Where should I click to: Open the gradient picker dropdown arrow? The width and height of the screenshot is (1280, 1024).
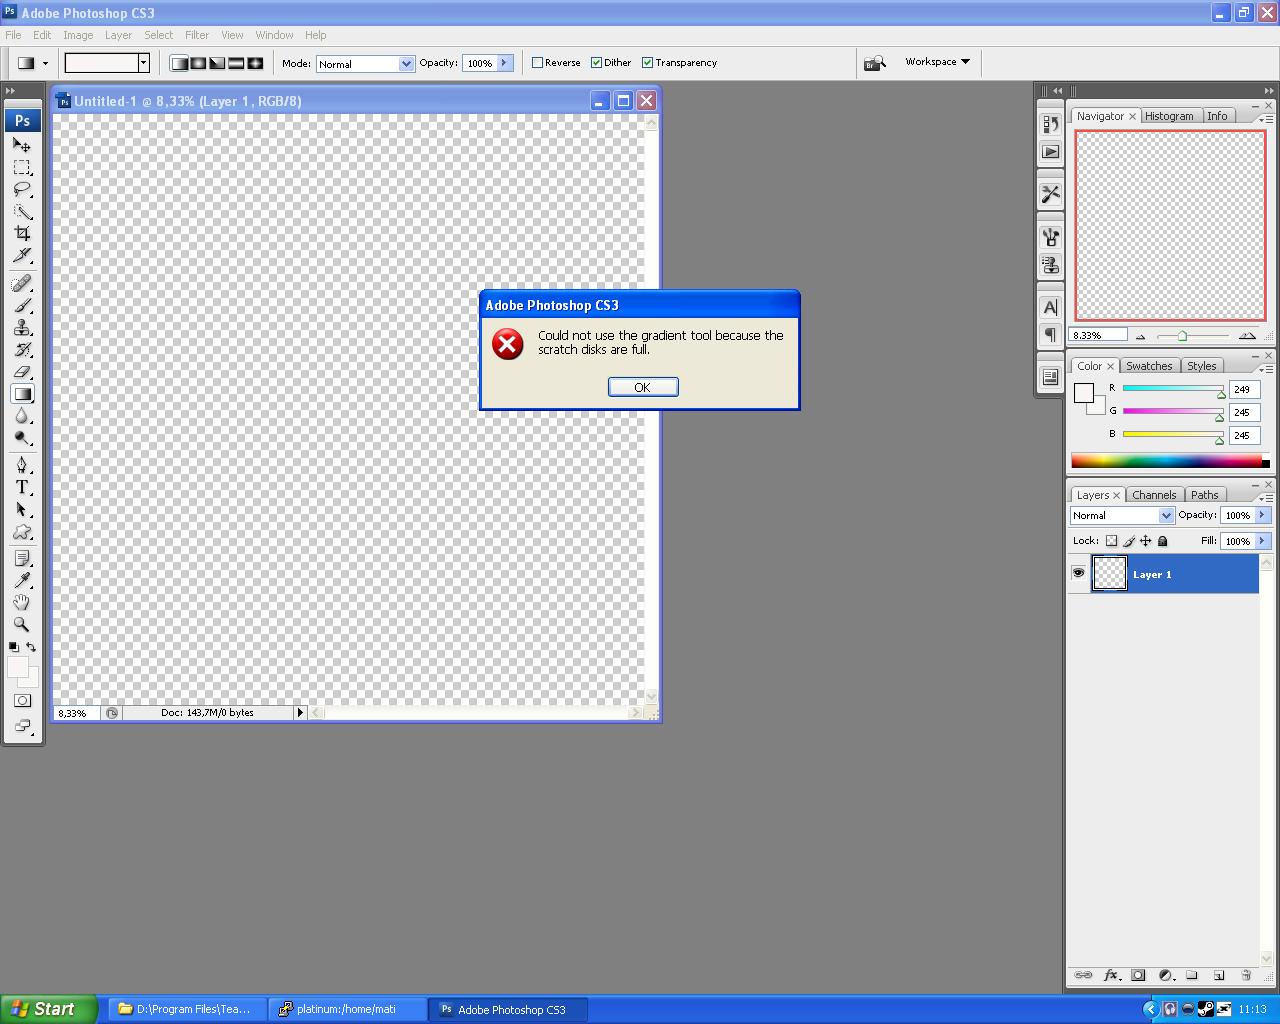(x=143, y=63)
